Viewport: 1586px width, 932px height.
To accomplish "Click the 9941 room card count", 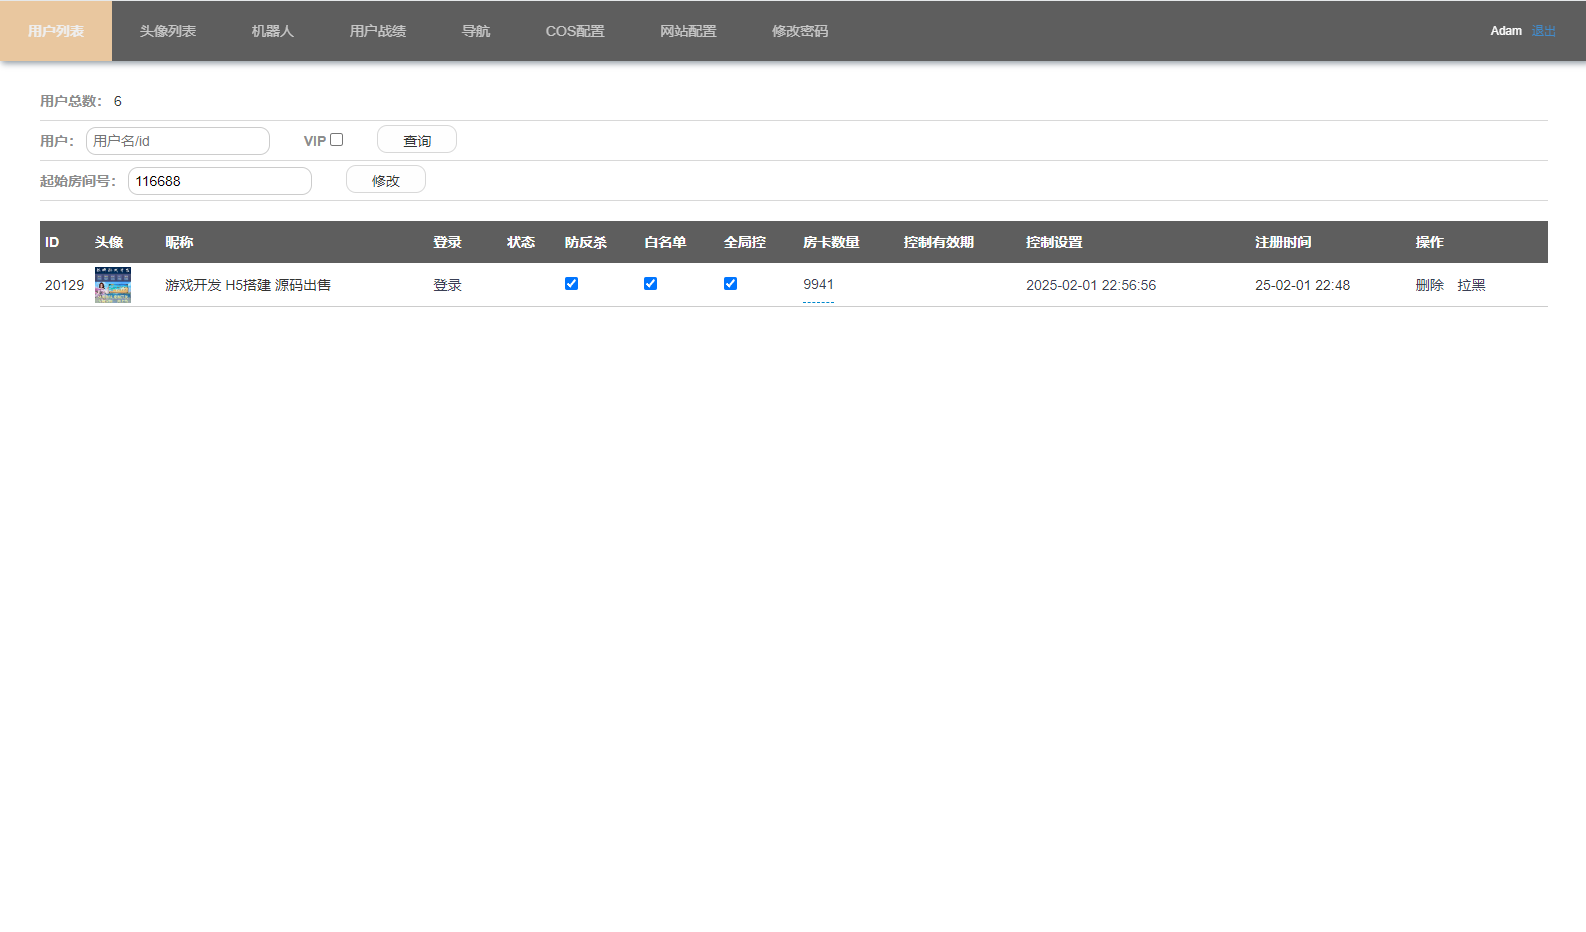I will tap(818, 285).
